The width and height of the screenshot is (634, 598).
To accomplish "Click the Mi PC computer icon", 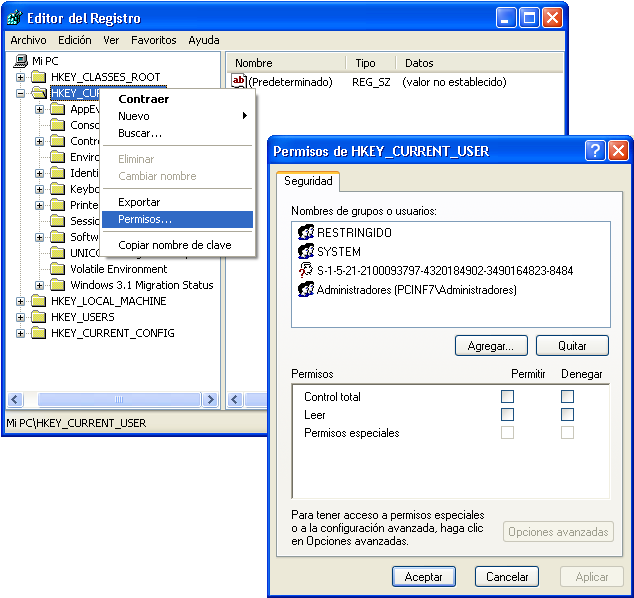I will (20, 61).
